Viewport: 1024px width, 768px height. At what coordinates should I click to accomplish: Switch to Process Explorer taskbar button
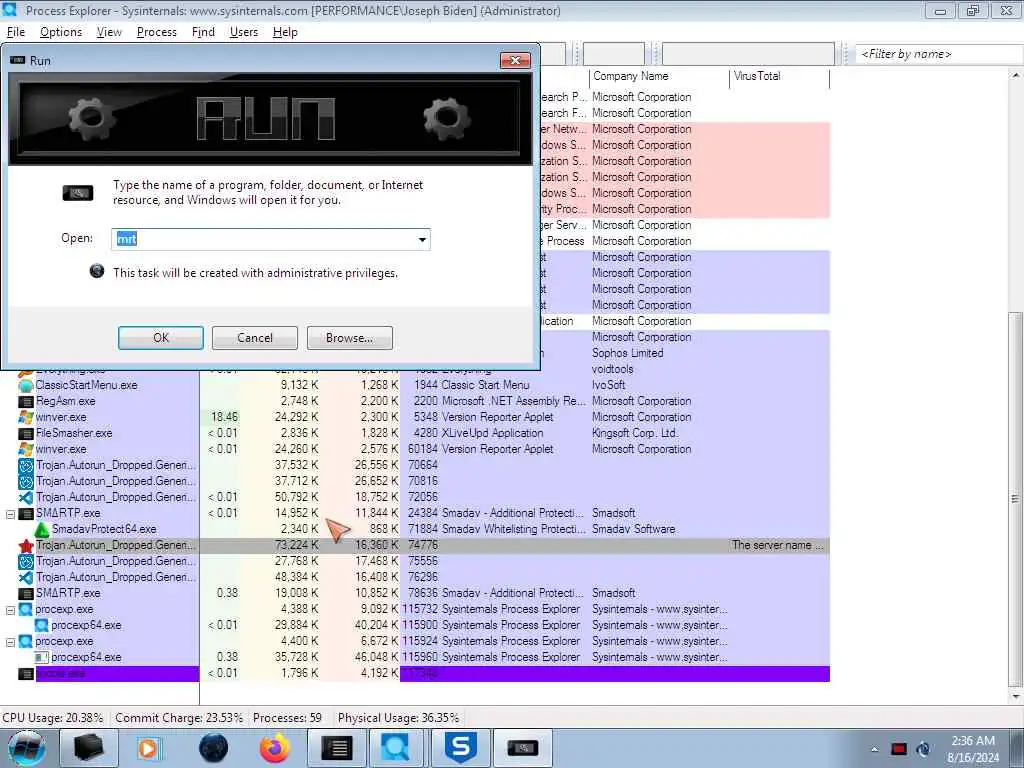pos(397,748)
